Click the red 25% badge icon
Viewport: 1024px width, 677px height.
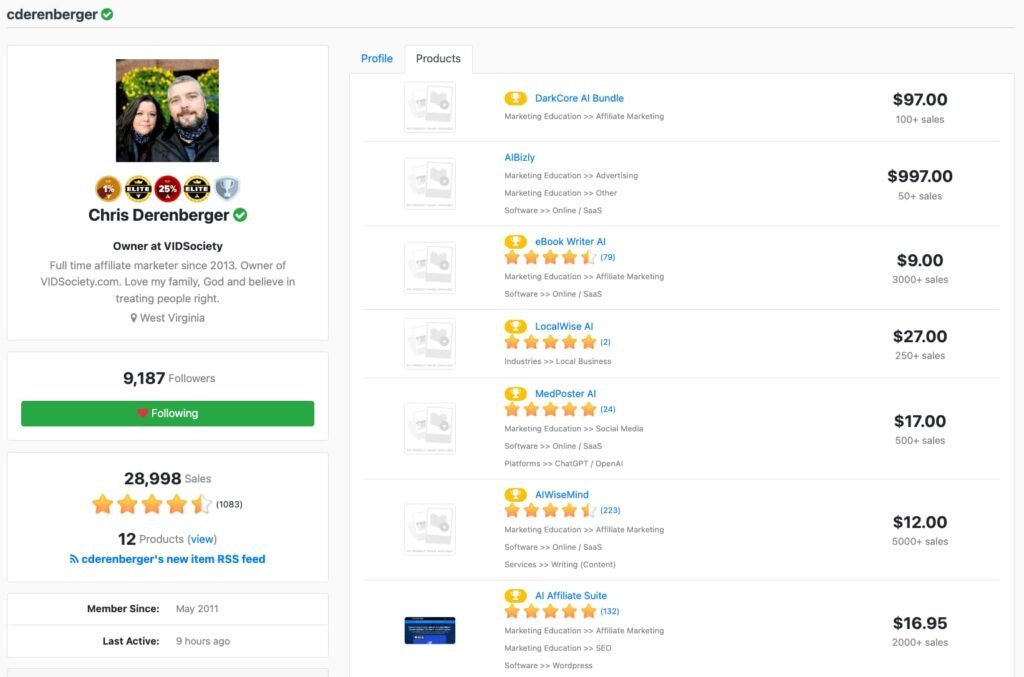pyautogui.click(x=167, y=189)
